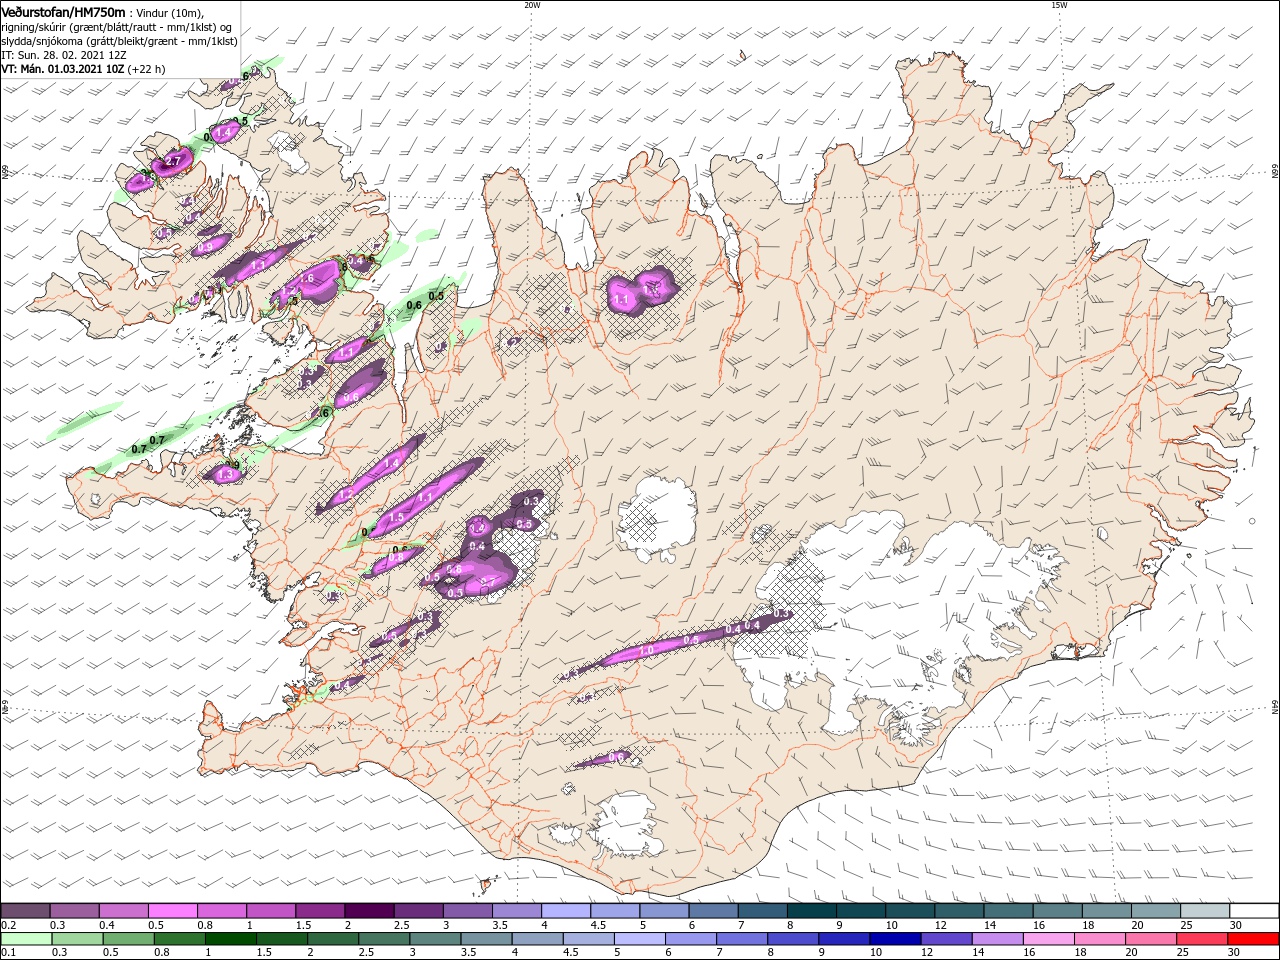Click the 'rigning/skúrir' legend description line
The width and height of the screenshot is (1280, 960).
(116, 27)
